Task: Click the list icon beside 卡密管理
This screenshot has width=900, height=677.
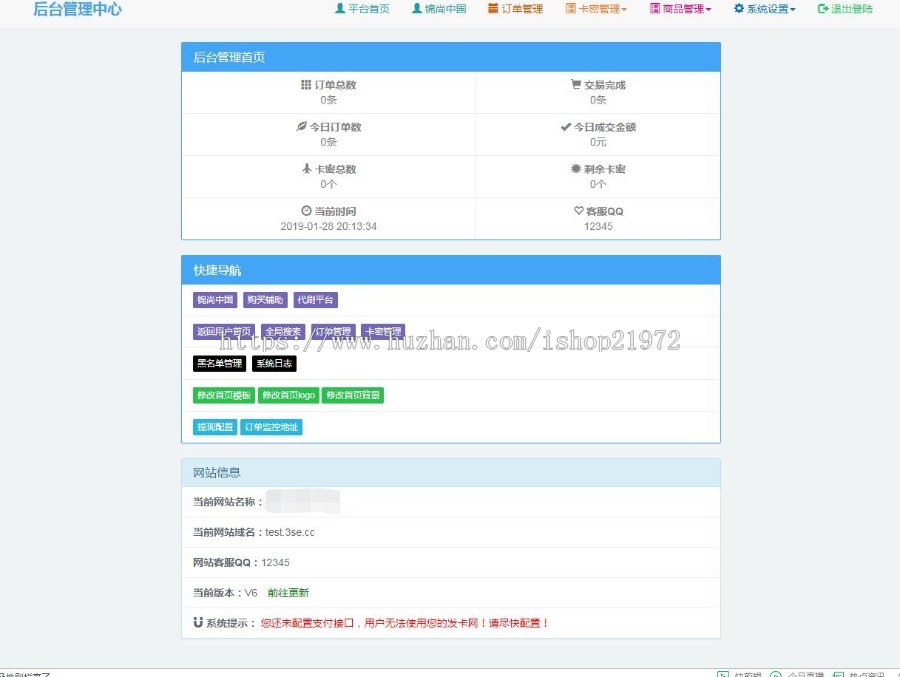Action: point(570,9)
